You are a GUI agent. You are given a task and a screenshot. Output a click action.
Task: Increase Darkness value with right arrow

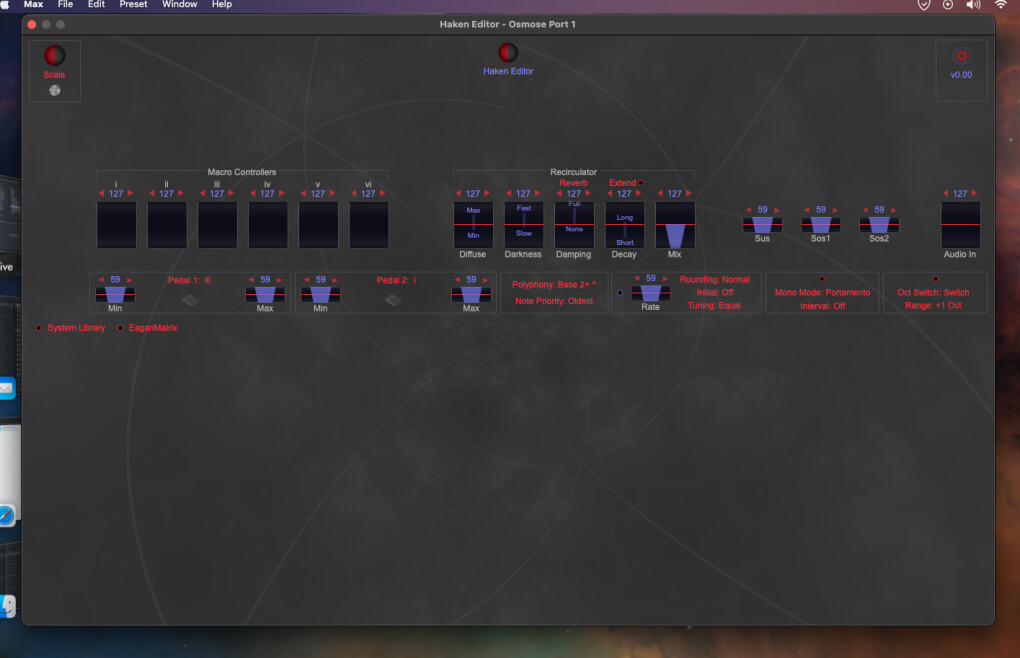pyautogui.click(x=537, y=193)
